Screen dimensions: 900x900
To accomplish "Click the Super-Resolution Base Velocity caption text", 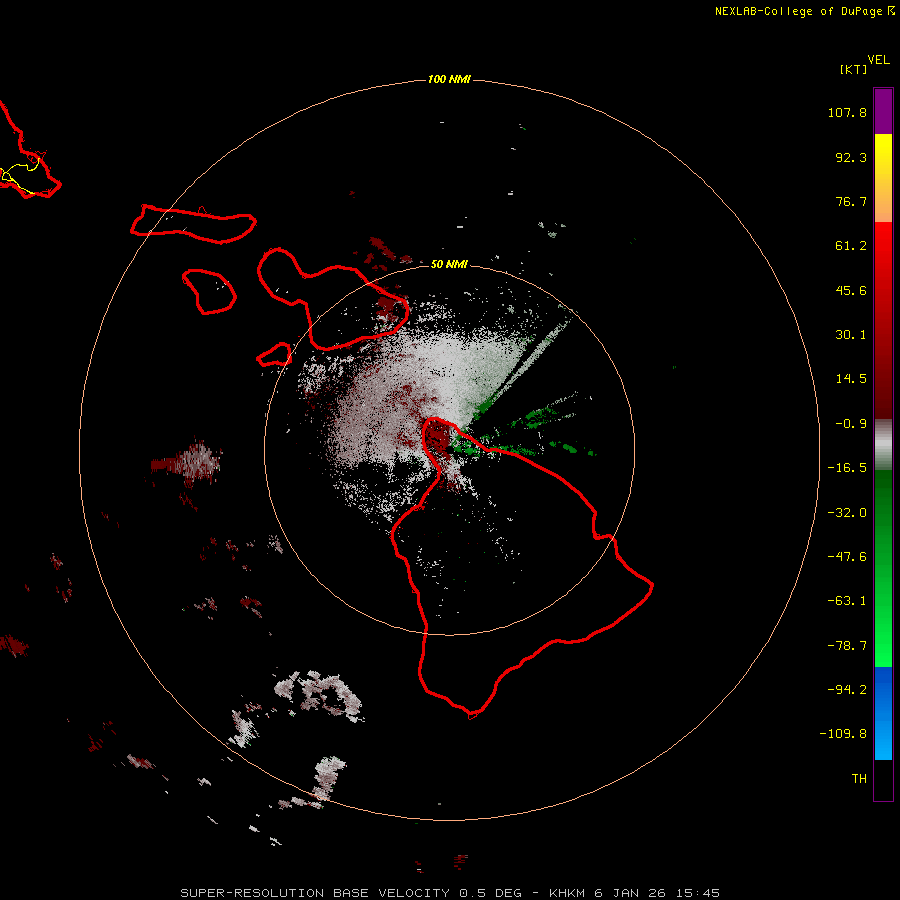I will 450,893.
